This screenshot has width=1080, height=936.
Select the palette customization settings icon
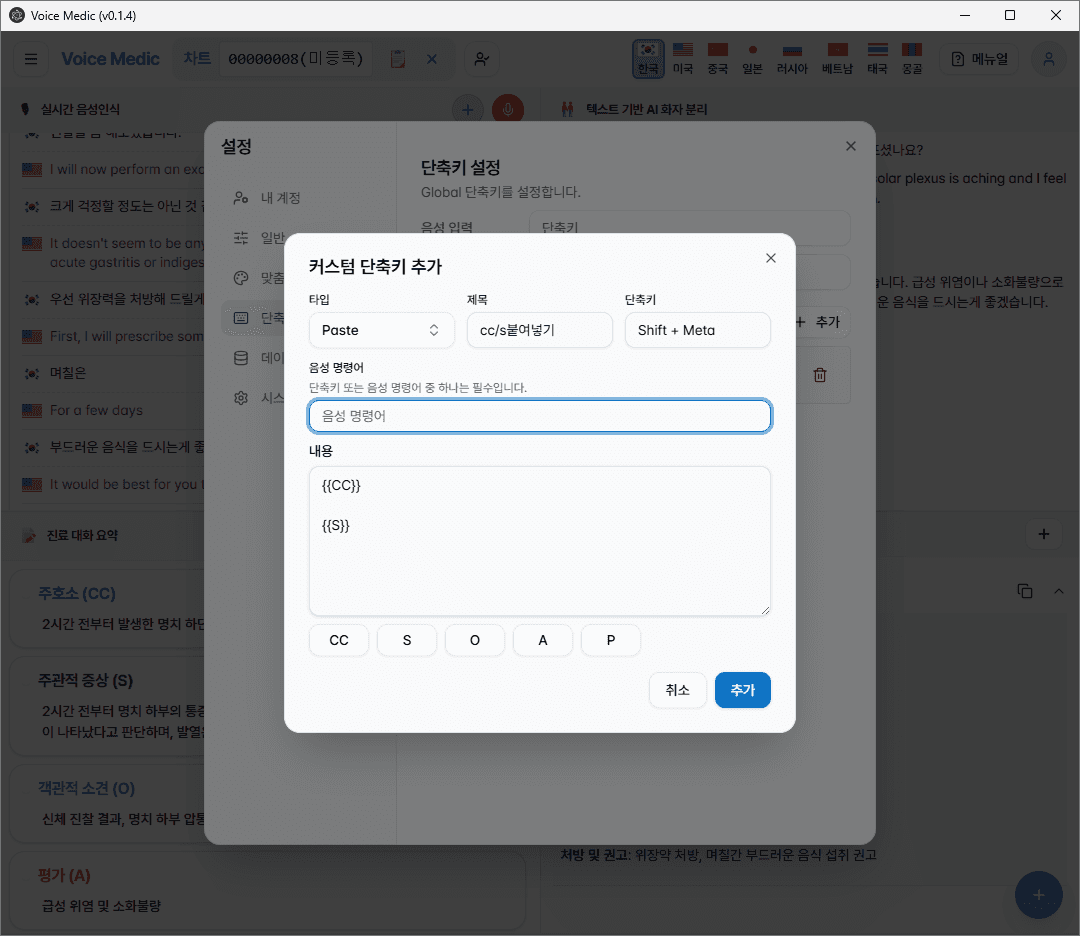tap(240, 278)
